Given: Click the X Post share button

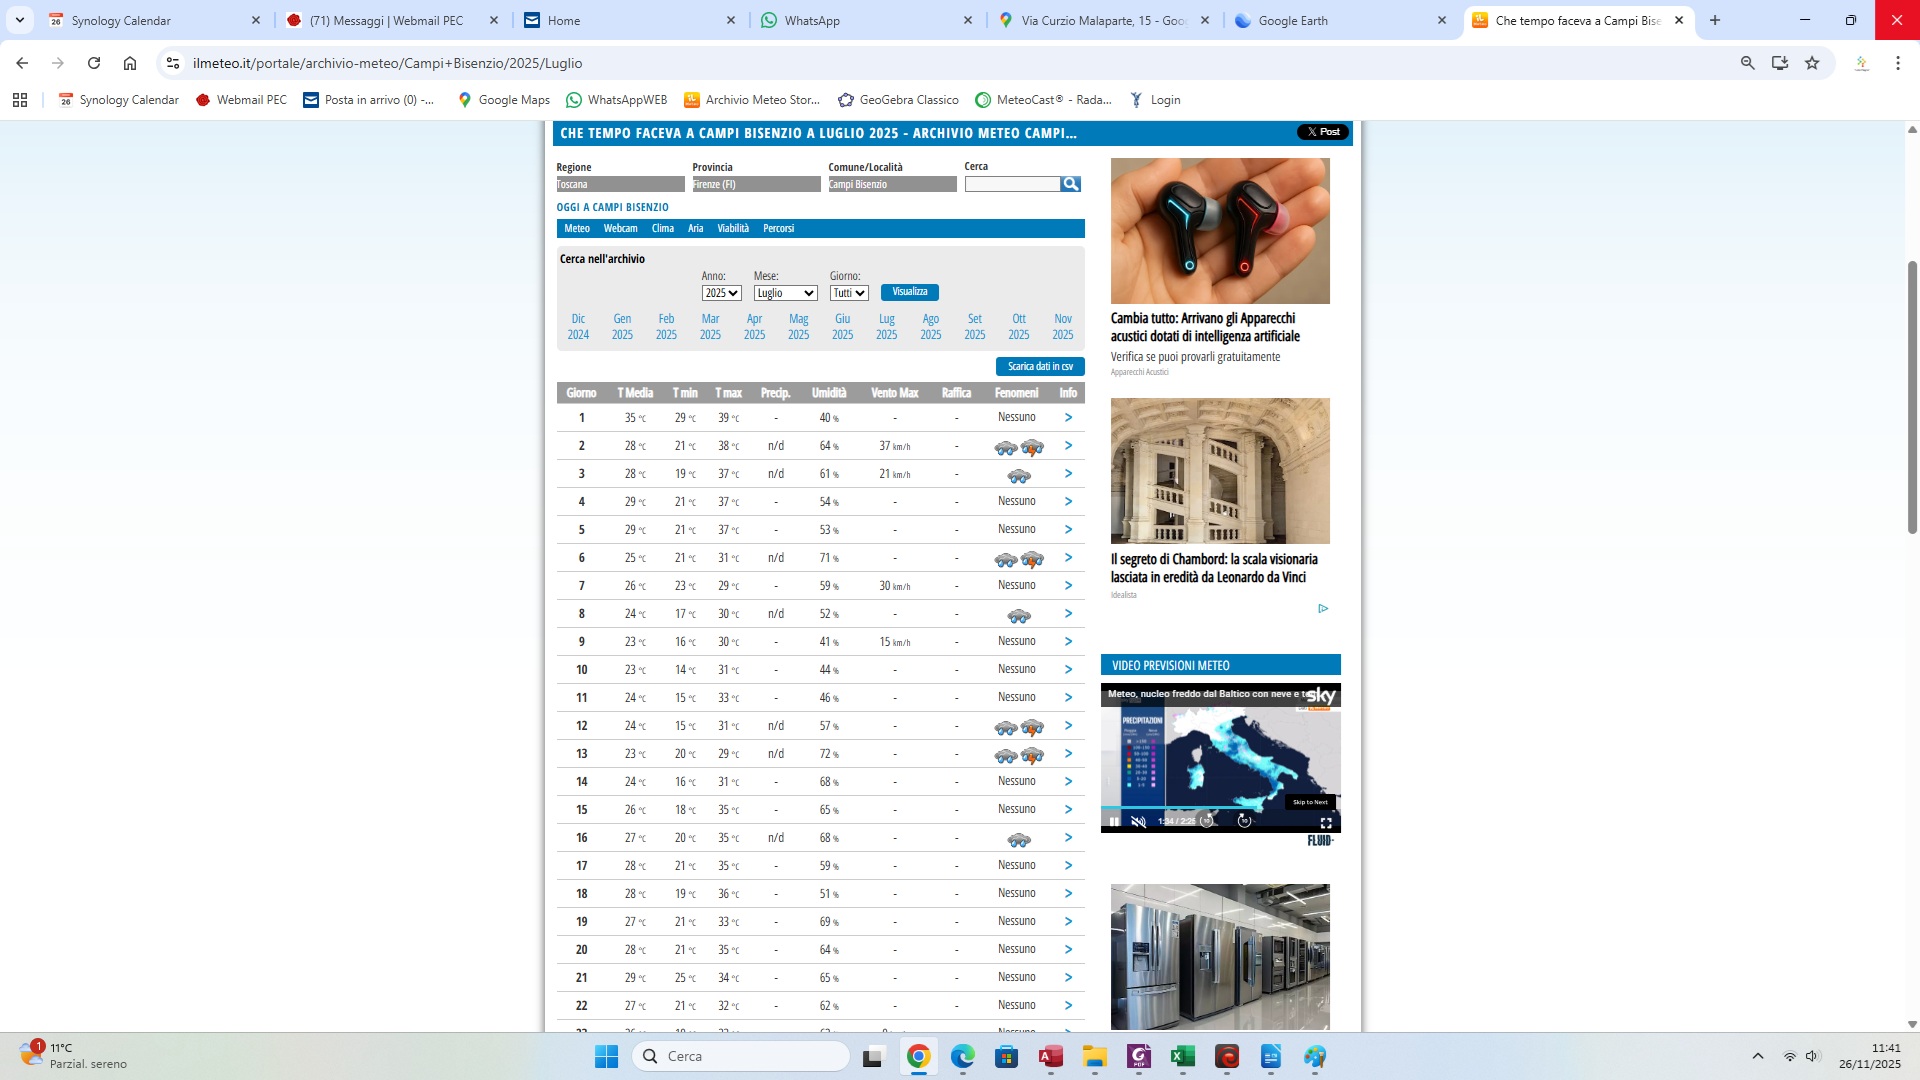Looking at the screenshot, I should (x=1323, y=132).
